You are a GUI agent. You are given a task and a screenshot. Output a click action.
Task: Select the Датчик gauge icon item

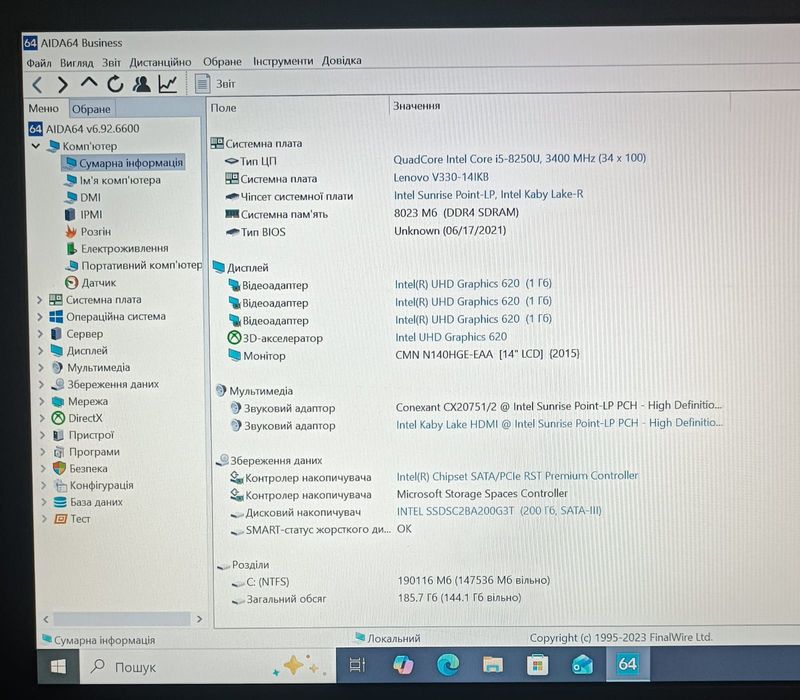(x=71, y=283)
